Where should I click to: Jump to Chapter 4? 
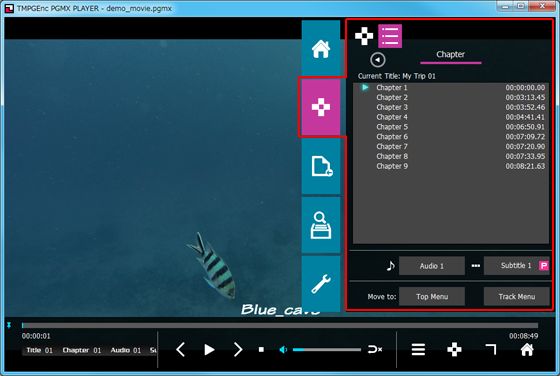tap(451, 117)
